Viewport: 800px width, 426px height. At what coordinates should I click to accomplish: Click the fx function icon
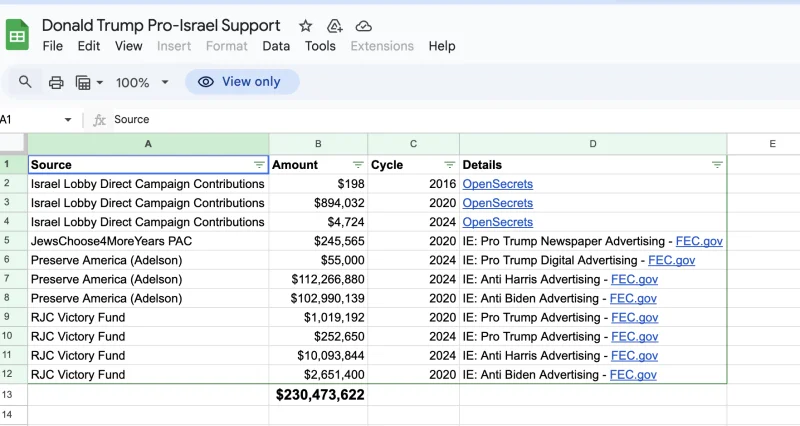[99, 120]
